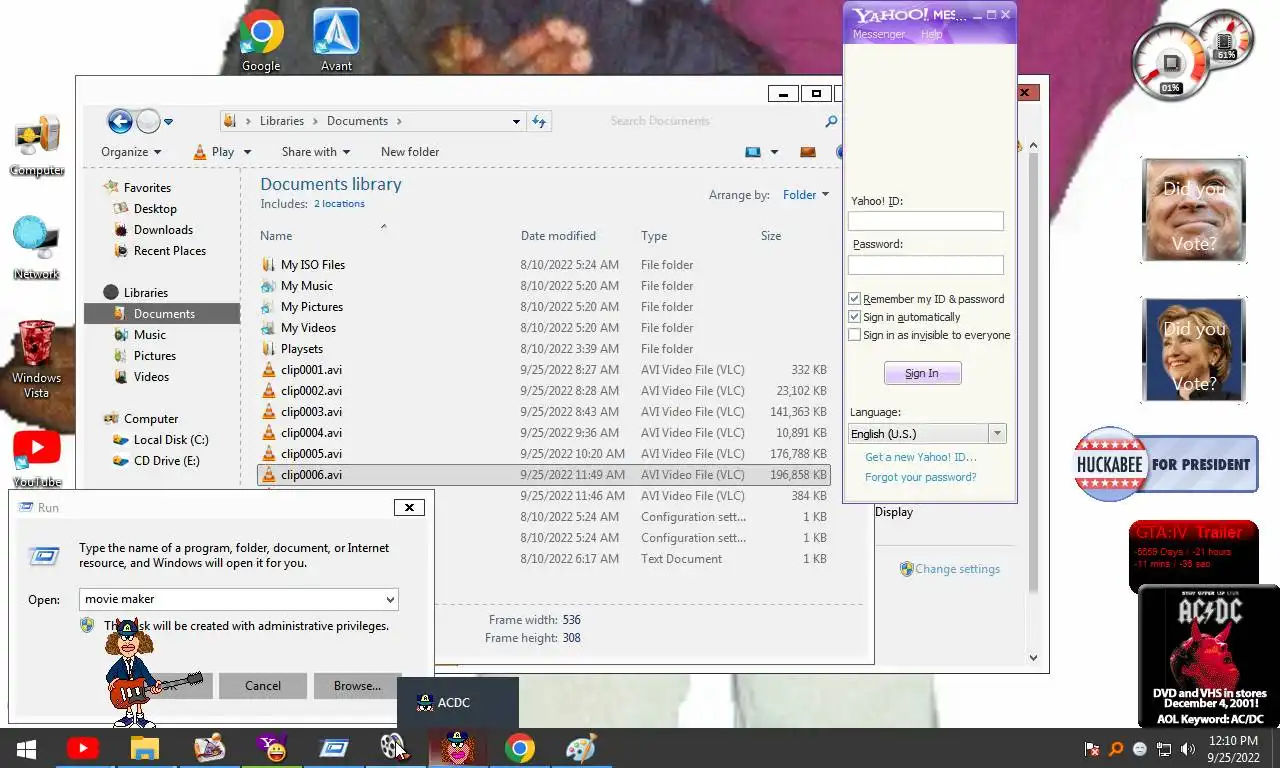
Task: Click the search magnifier in Search Documents
Action: pyautogui.click(x=830, y=121)
